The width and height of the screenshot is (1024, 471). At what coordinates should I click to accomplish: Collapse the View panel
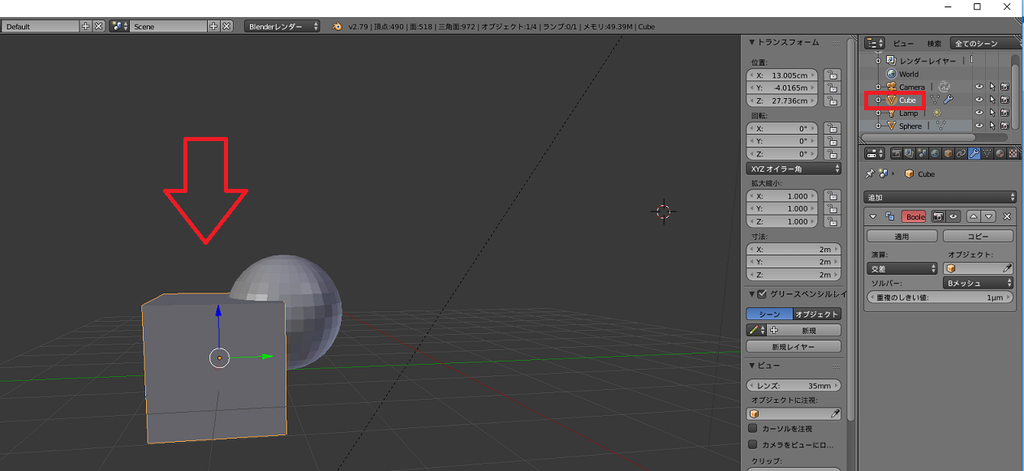[x=752, y=366]
